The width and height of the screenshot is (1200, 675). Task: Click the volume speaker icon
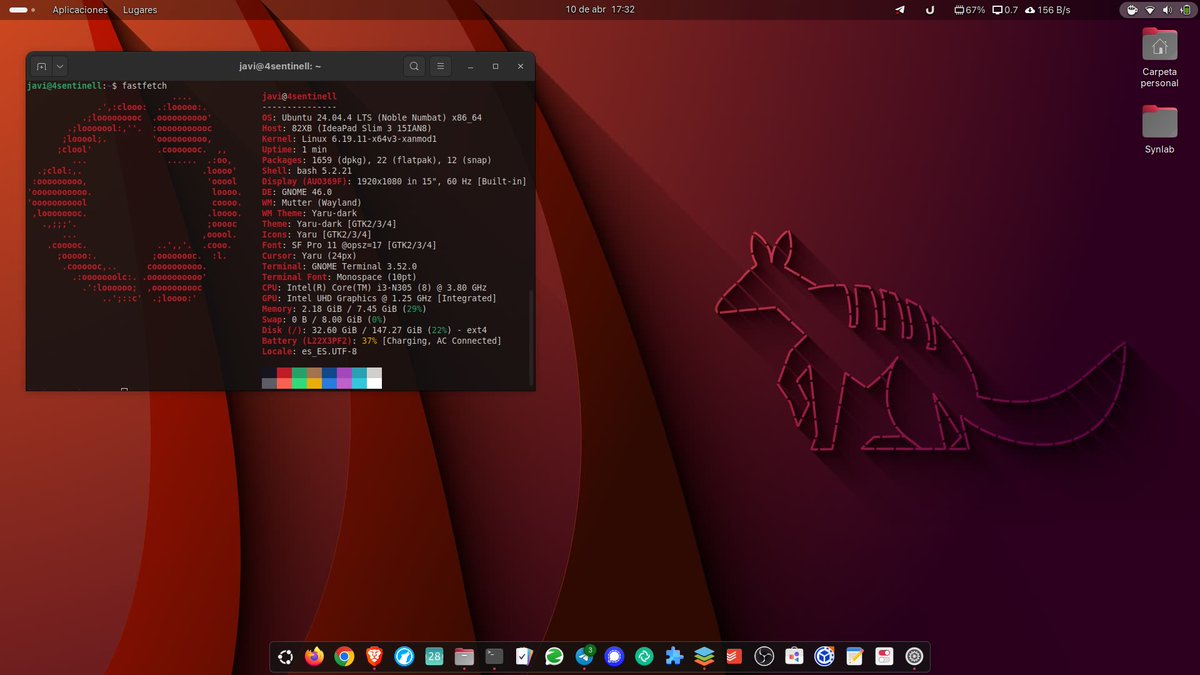click(x=1167, y=9)
